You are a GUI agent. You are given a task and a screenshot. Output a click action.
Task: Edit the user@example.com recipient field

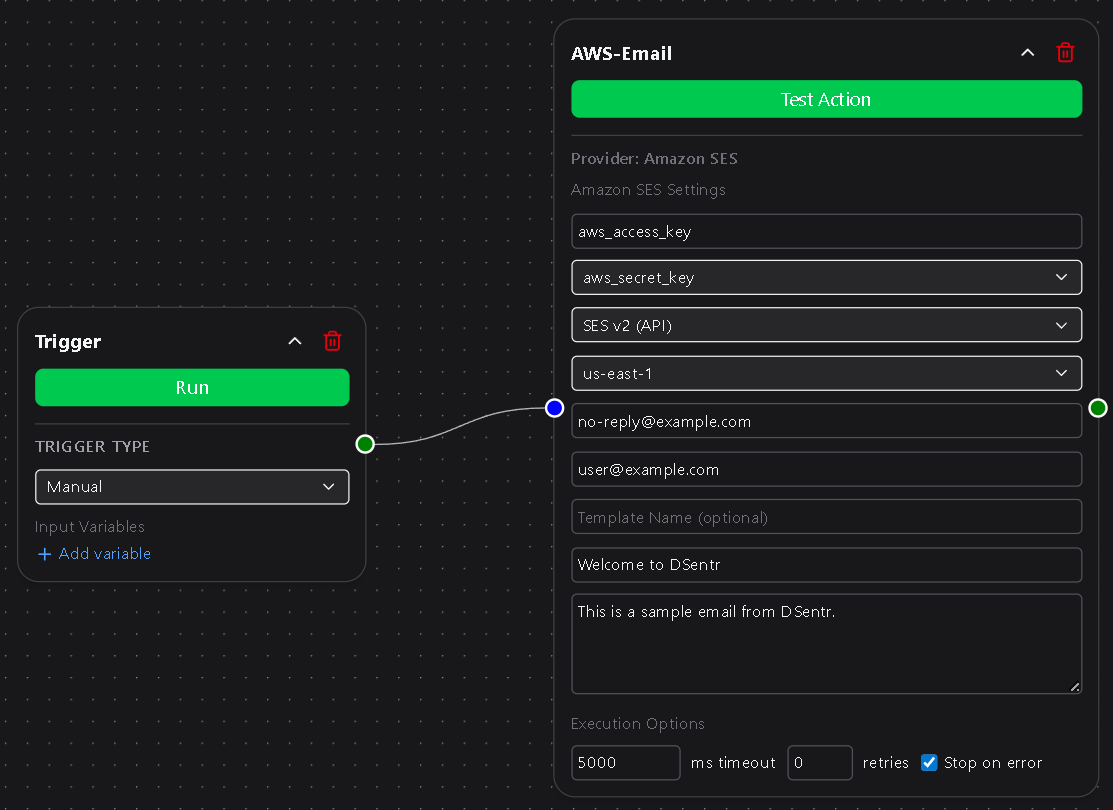point(826,469)
